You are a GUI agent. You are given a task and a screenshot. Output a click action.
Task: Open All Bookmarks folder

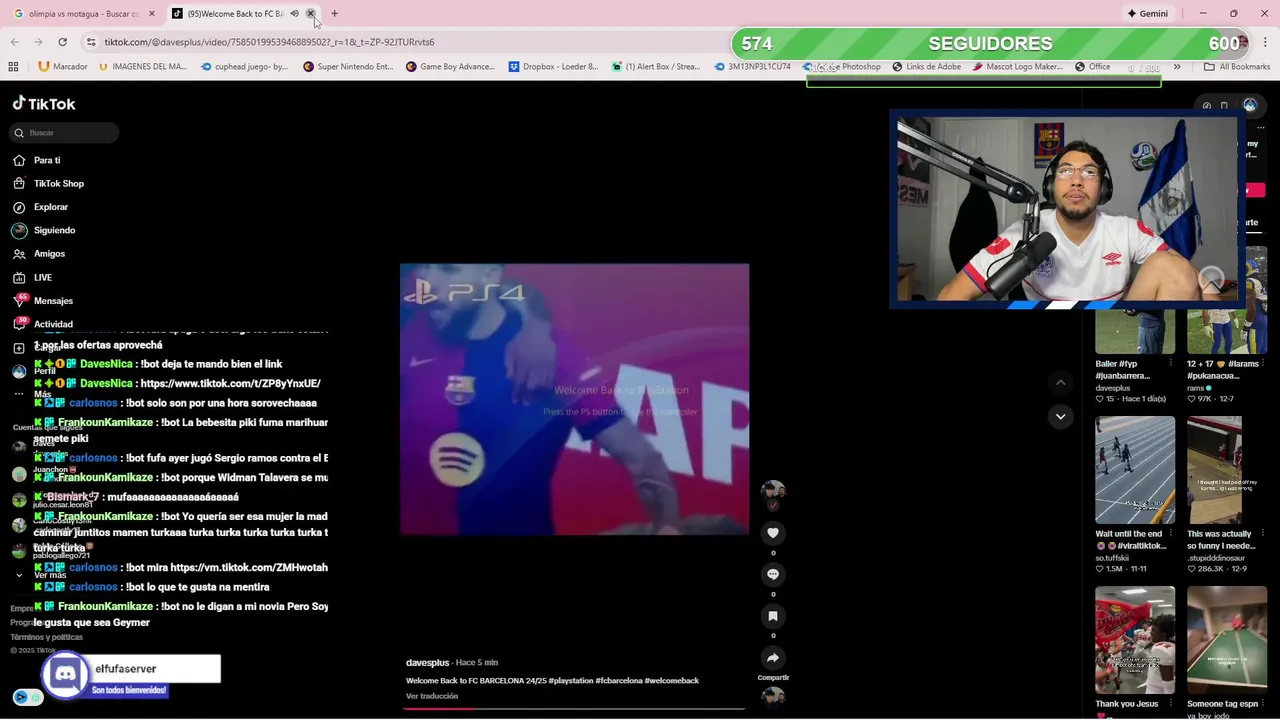[x=1236, y=67]
